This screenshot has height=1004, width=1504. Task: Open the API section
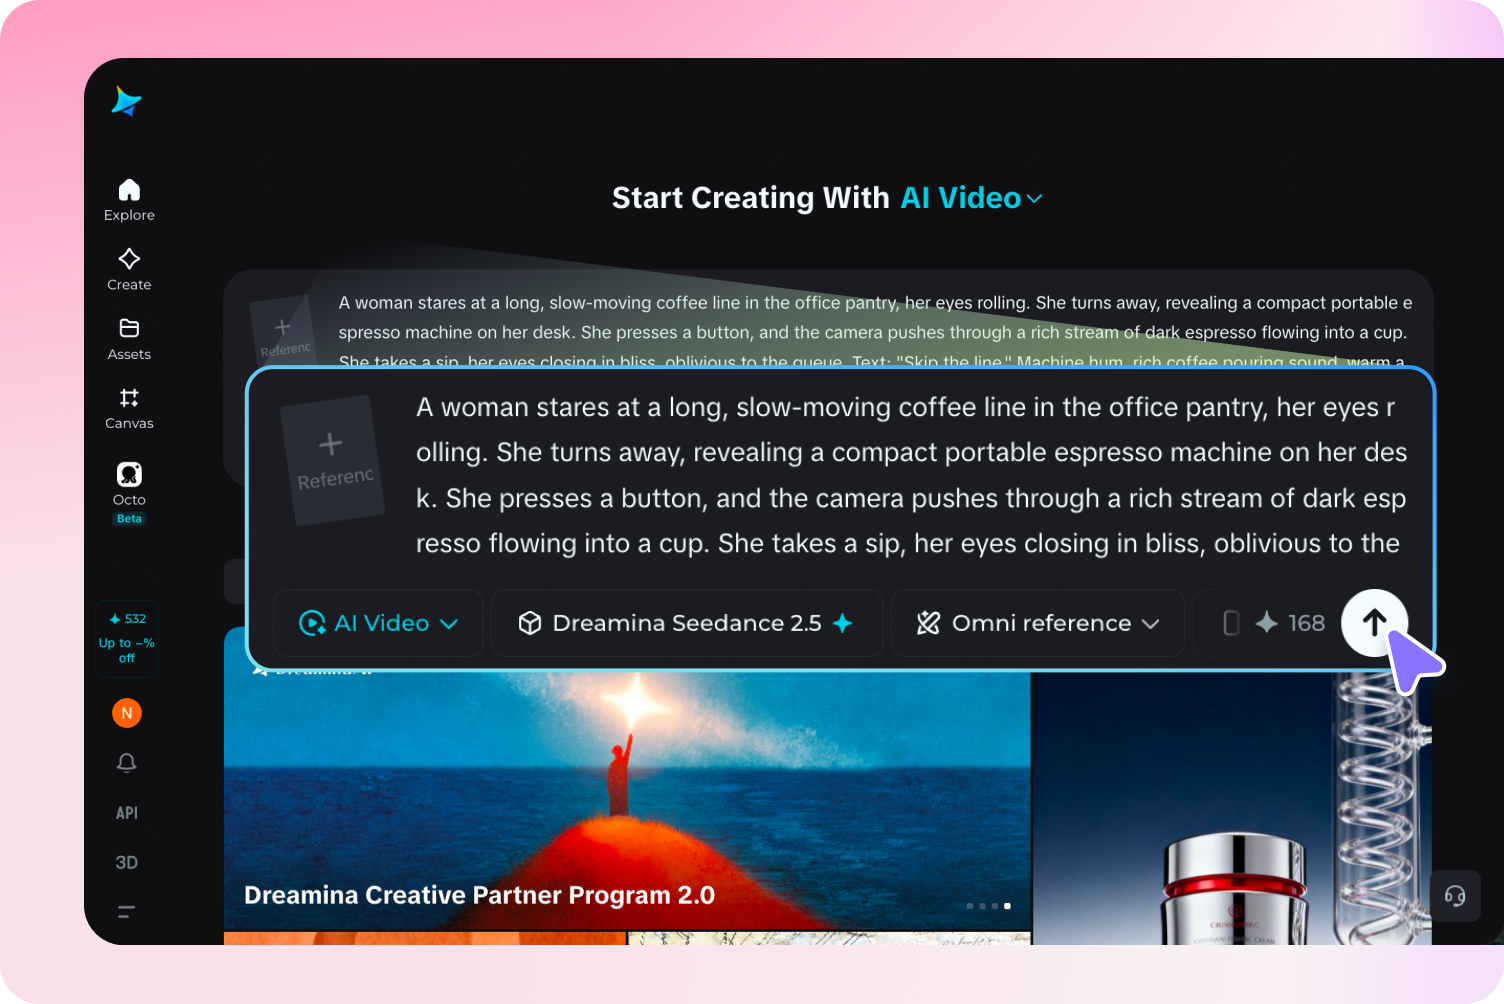click(x=127, y=813)
